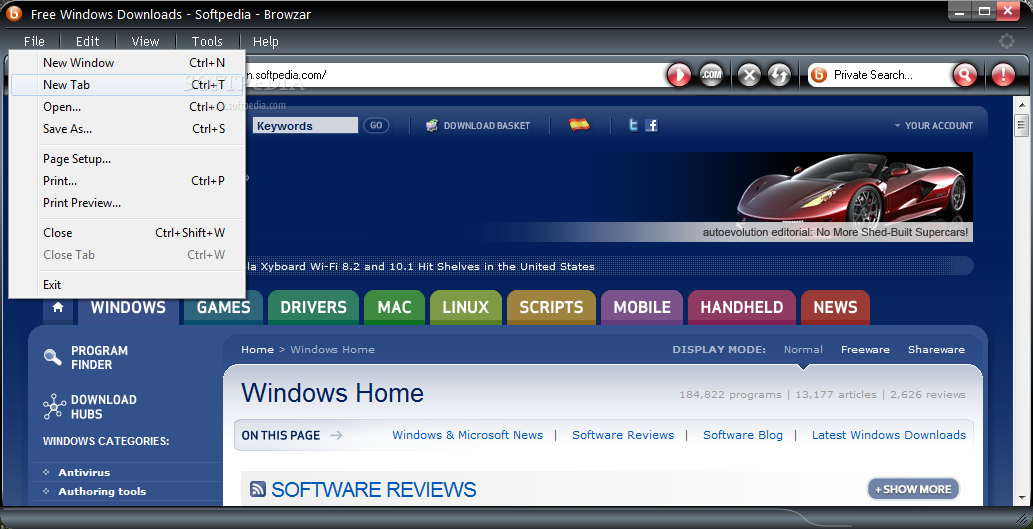Open the Authoring tools category
Viewport: 1033px width, 529px height.
click(102, 491)
